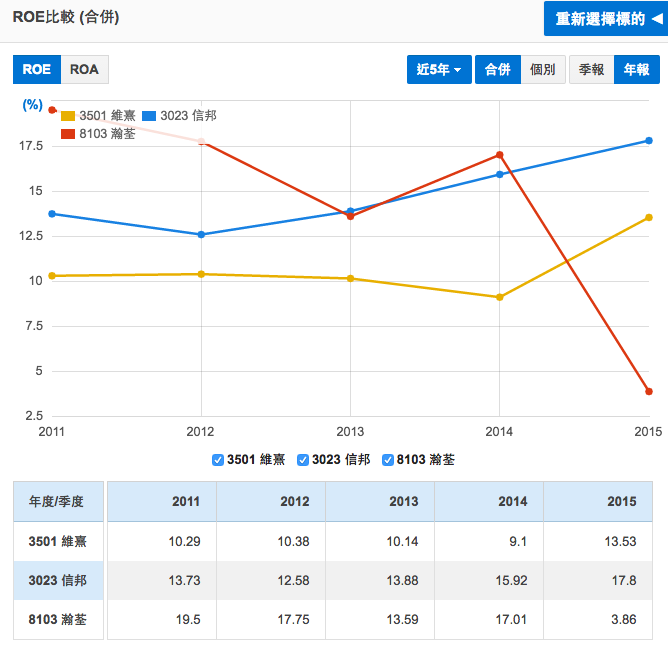
Task: Click blue 3023 信邦 legend swatch
Action: [149, 116]
